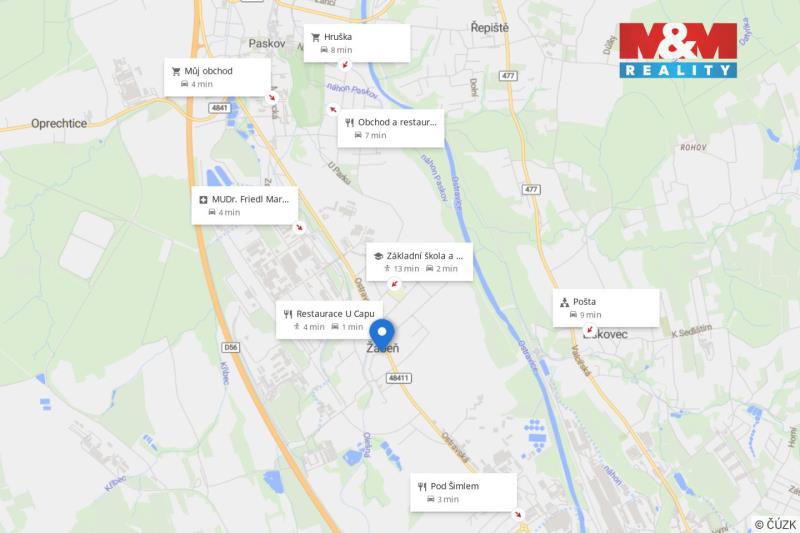Image resolution: width=800 pixels, height=533 pixels.
Task: Click the cart icon beside Můj obchod
Action: click(176, 71)
